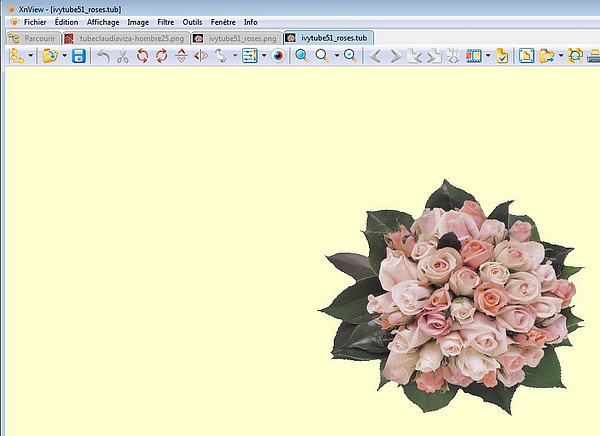The image size is (600, 436).
Task: Go to the next image arrow
Action: click(x=395, y=56)
